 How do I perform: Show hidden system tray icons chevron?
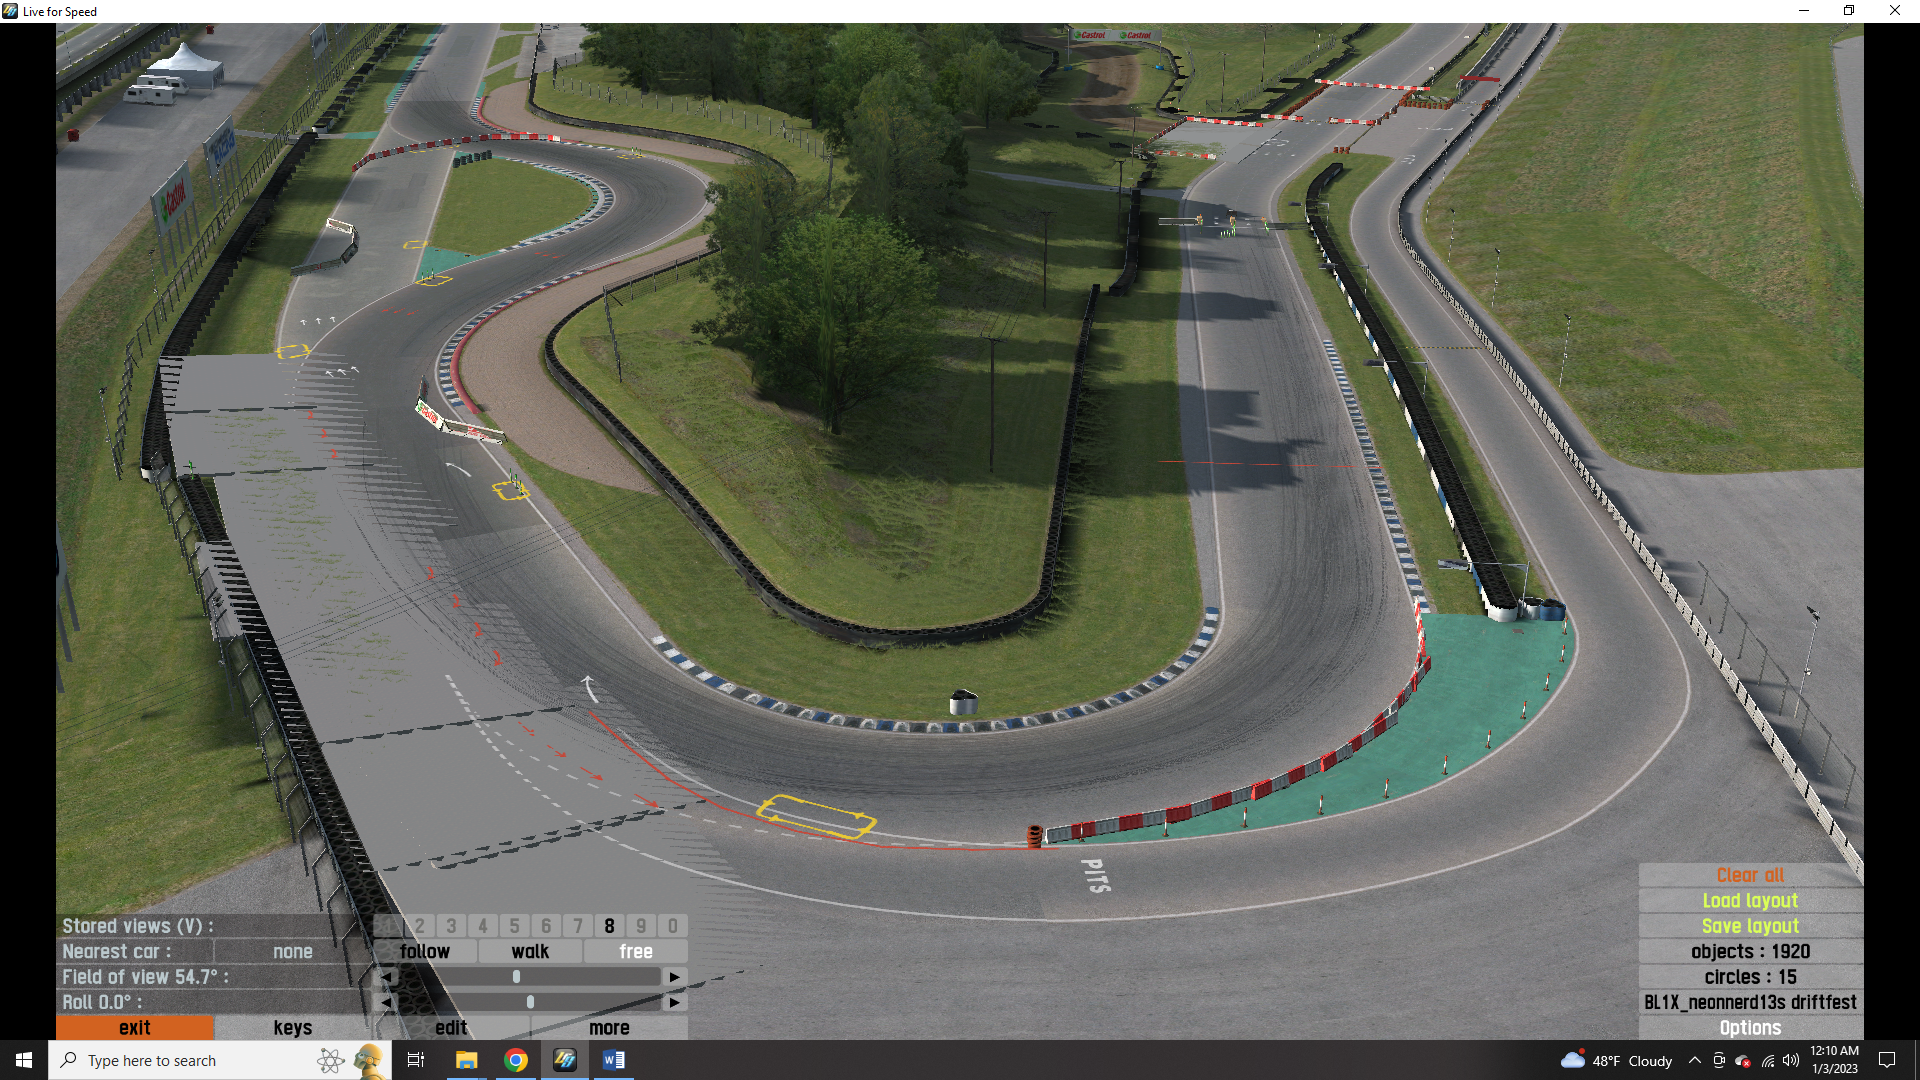pos(1695,1060)
